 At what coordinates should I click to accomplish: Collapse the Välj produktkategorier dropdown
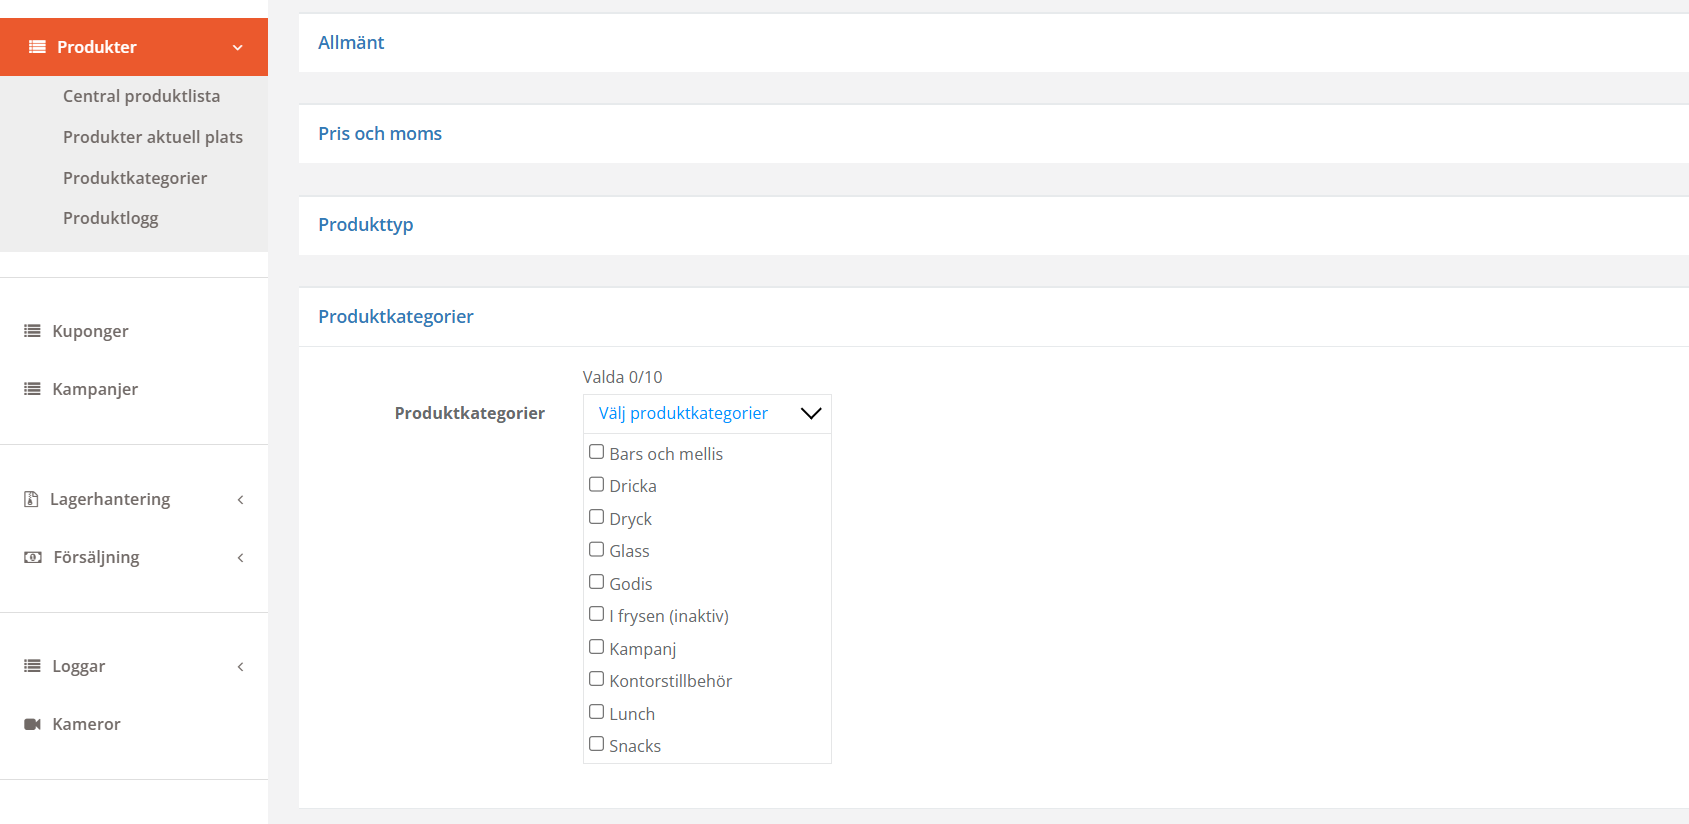[810, 413]
